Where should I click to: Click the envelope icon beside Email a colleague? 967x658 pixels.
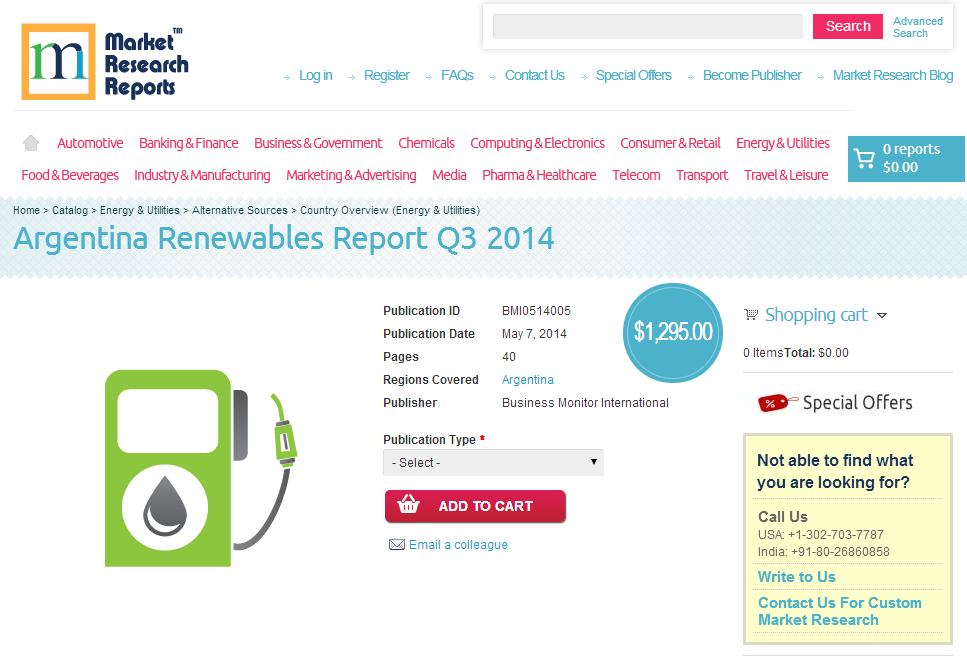(397, 545)
